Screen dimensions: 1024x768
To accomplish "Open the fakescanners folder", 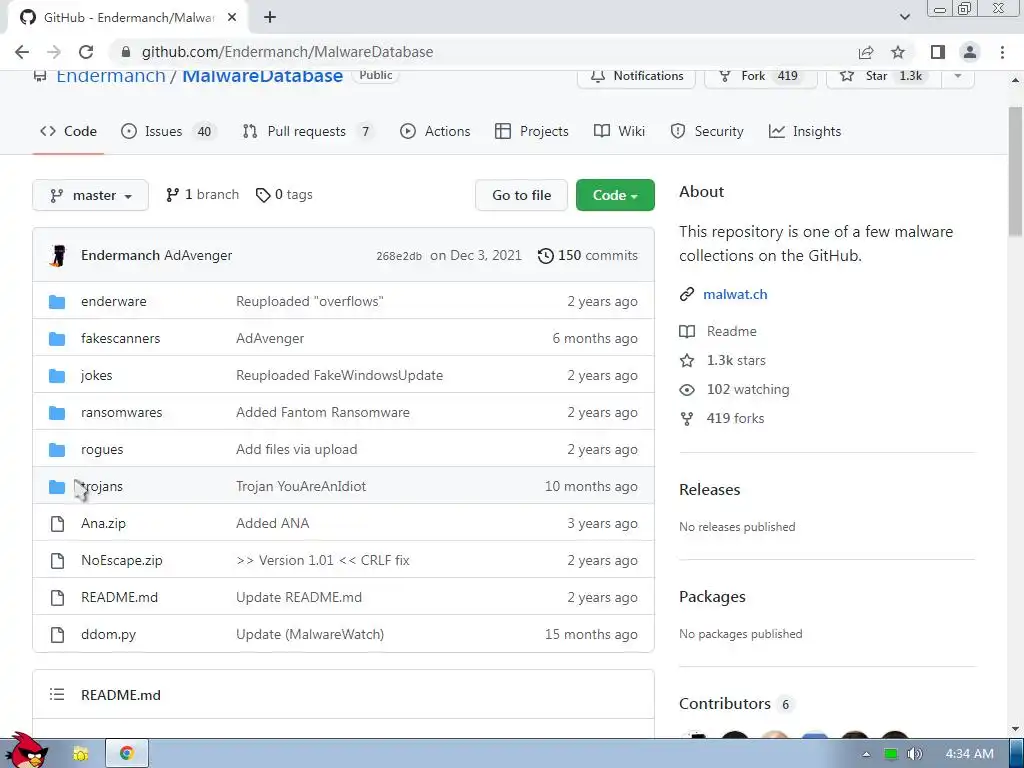I will [x=120, y=338].
